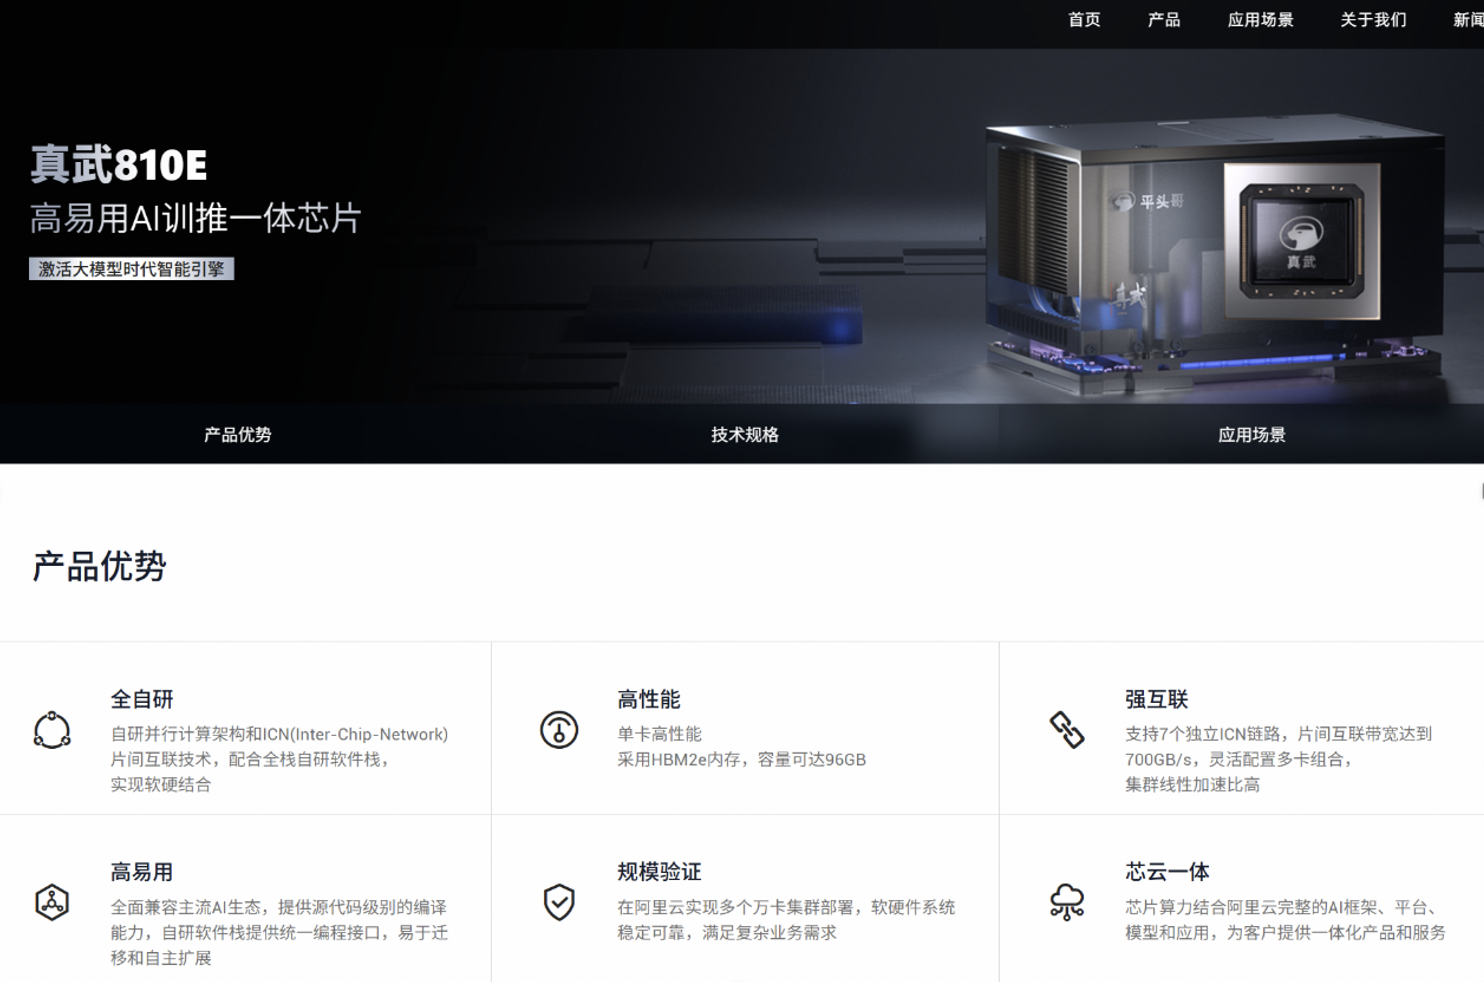The height and width of the screenshot is (982, 1484).
Task: Click the 真武810E product title
Action: [x=119, y=165]
